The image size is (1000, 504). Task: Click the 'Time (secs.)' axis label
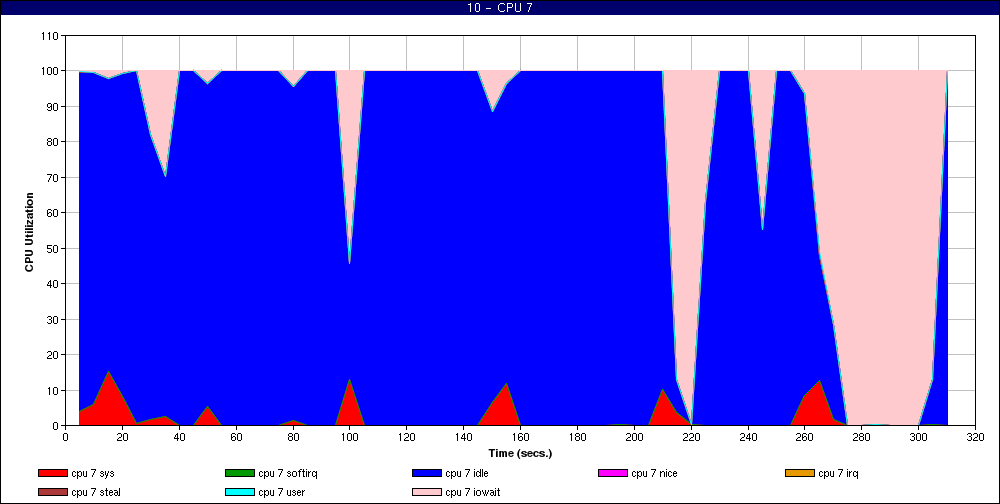520,454
